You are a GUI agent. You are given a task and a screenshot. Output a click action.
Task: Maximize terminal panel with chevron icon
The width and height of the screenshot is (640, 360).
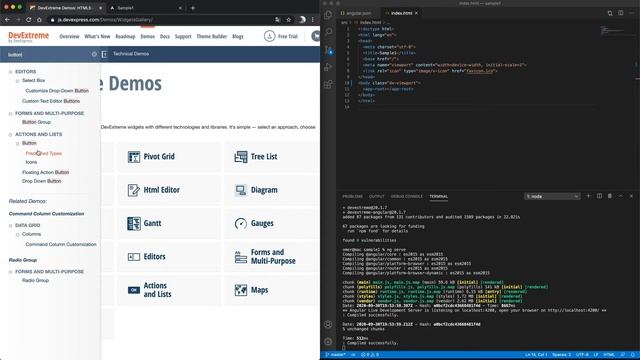tap(620, 196)
